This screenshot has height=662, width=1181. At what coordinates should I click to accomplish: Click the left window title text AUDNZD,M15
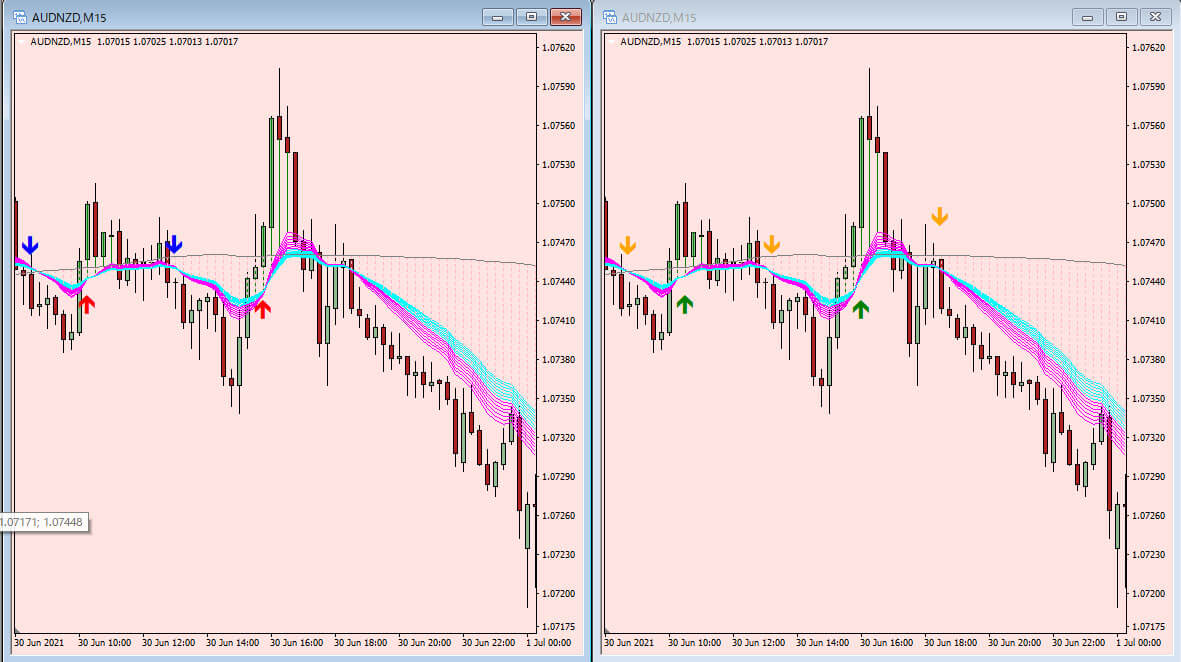click(69, 17)
